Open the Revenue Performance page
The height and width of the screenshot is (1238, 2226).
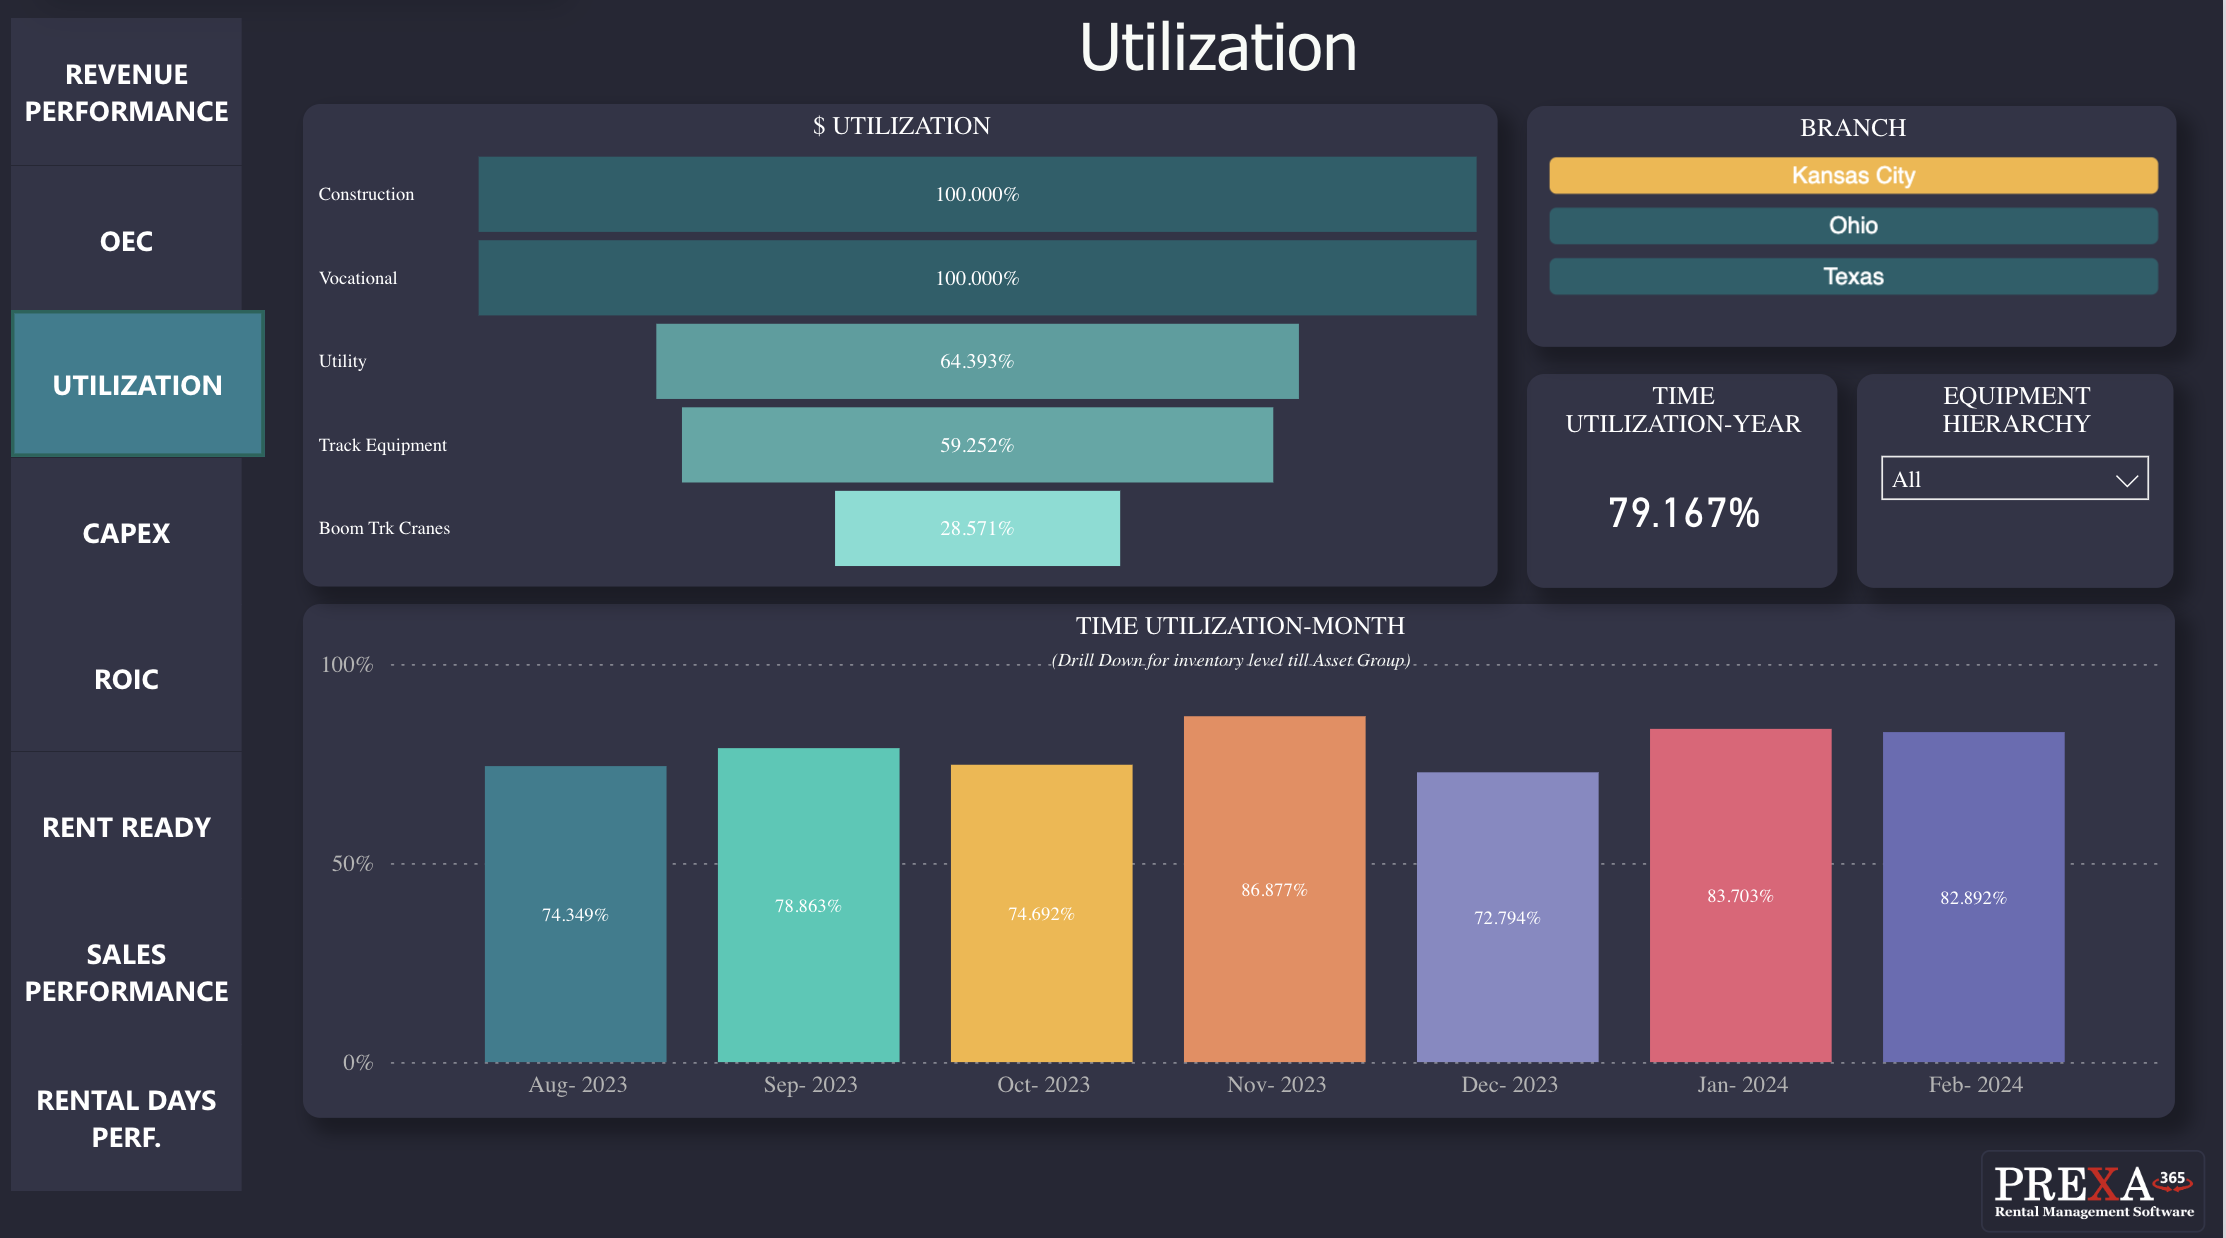[126, 93]
